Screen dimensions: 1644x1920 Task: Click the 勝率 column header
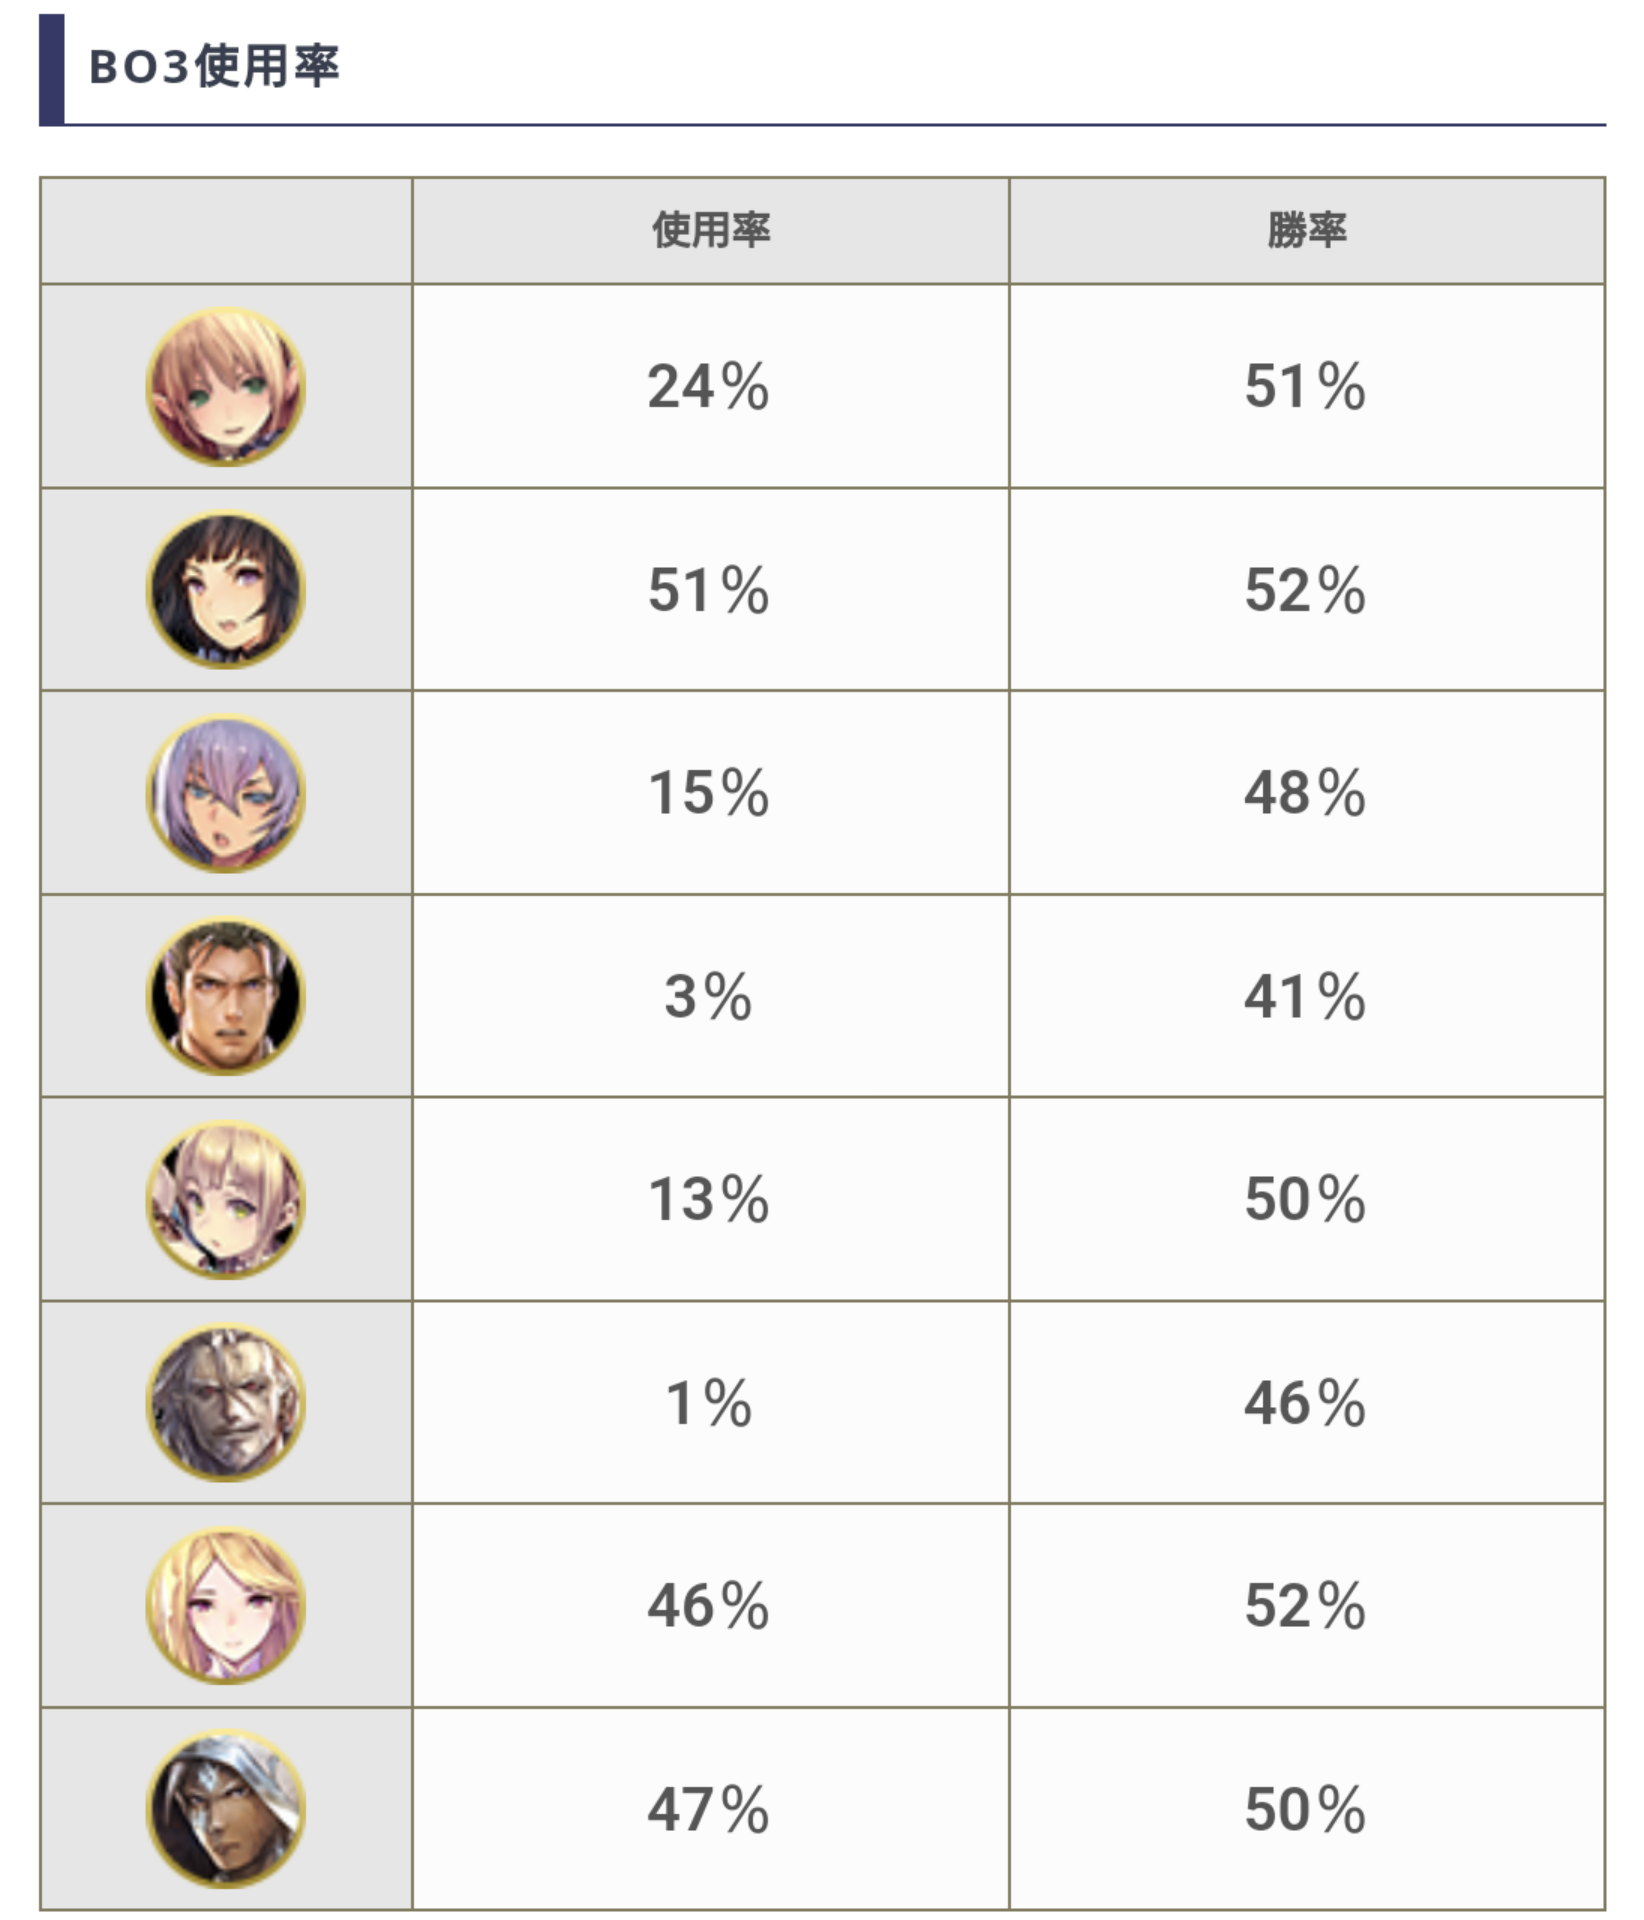click(1307, 231)
